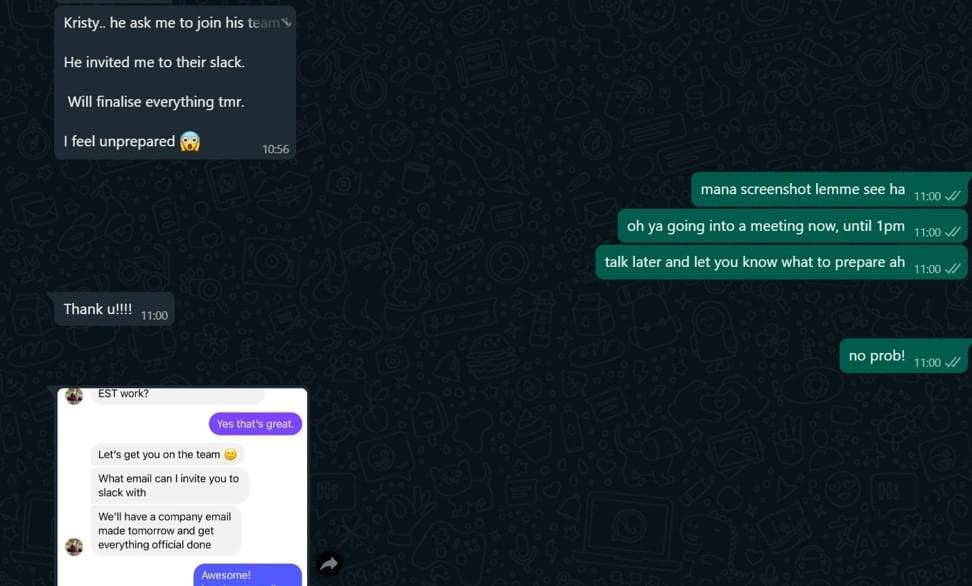The image size is (972, 586).
Task: Click check marks on 'mana screenshot lemme see ha'
Action: pos(953,196)
